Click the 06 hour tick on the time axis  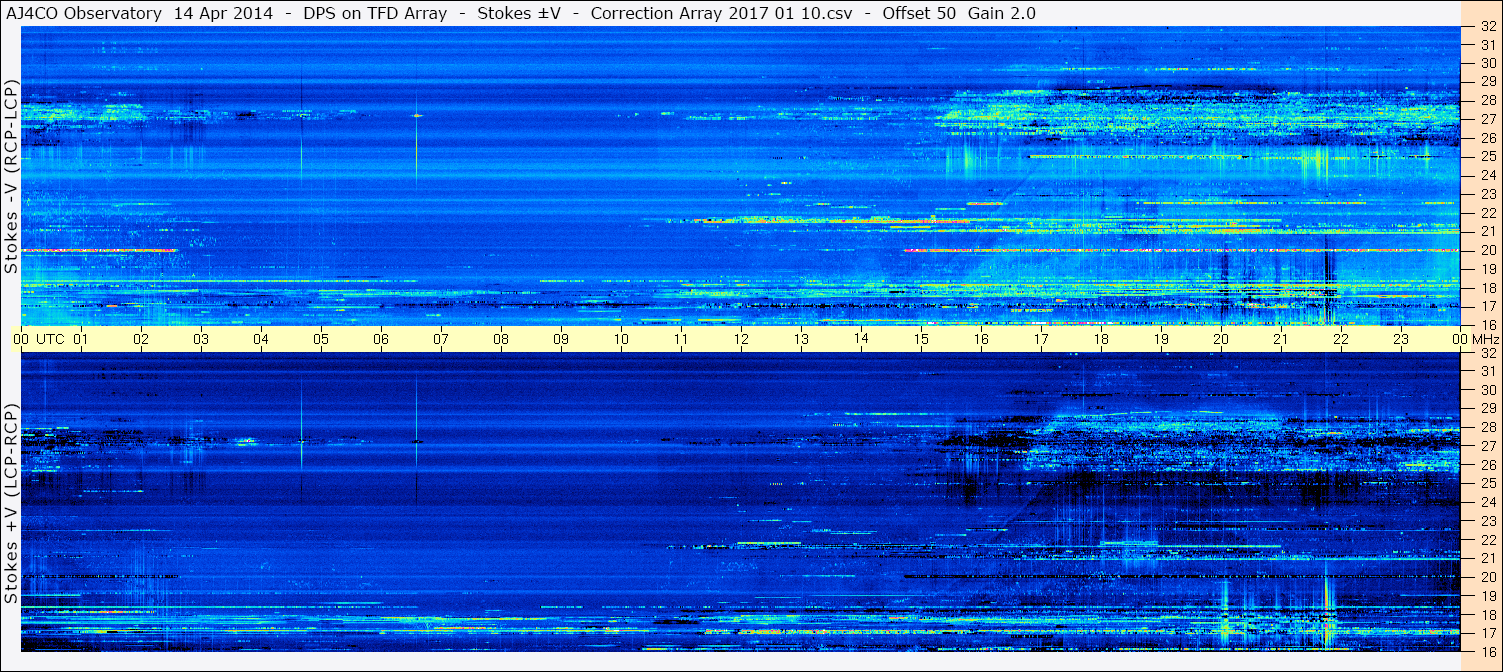(x=381, y=339)
